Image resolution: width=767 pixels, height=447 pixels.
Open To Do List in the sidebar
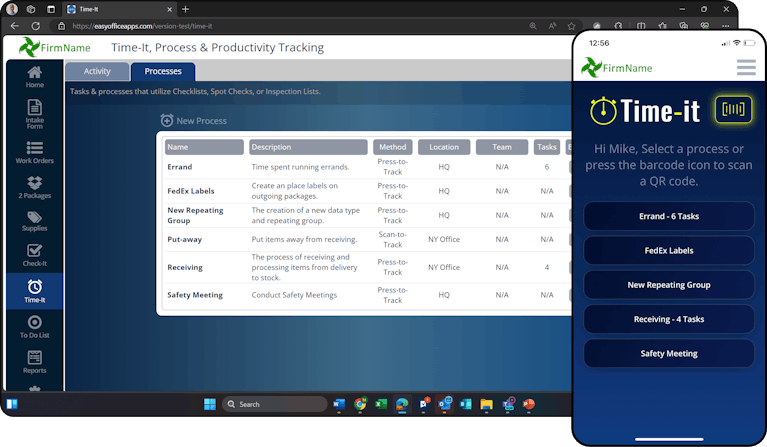click(x=34, y=327)
